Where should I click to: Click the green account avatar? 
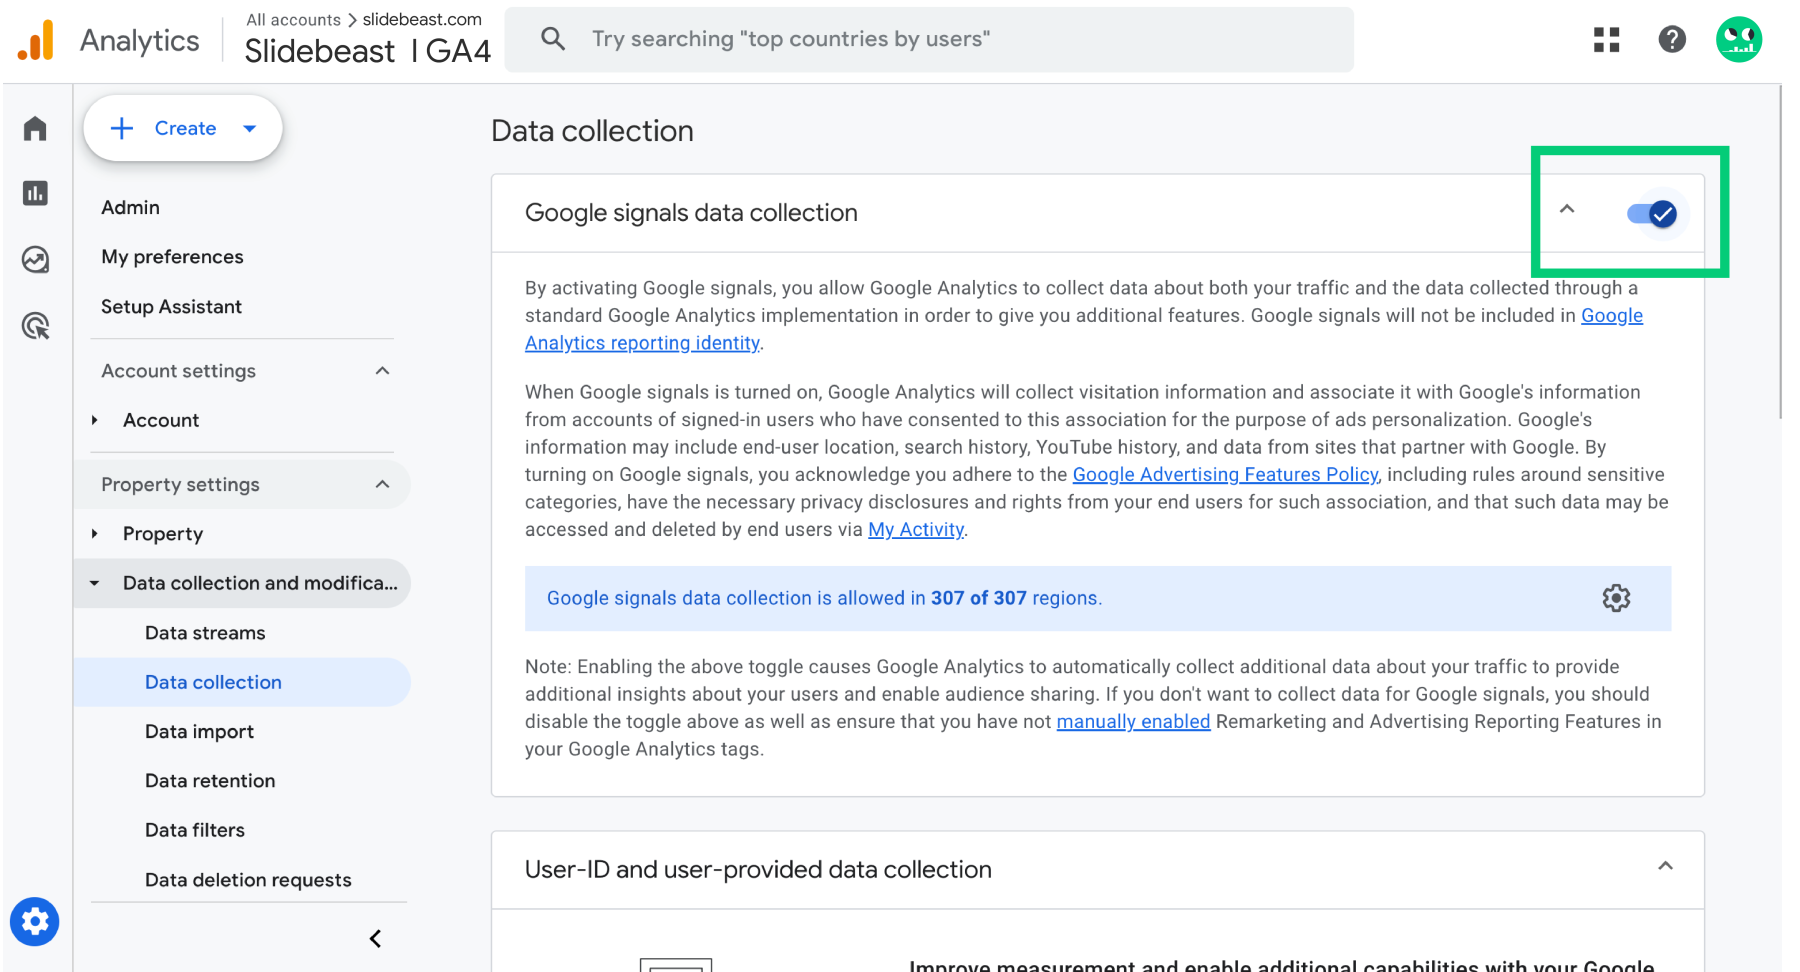click(x=1739, y=39)
